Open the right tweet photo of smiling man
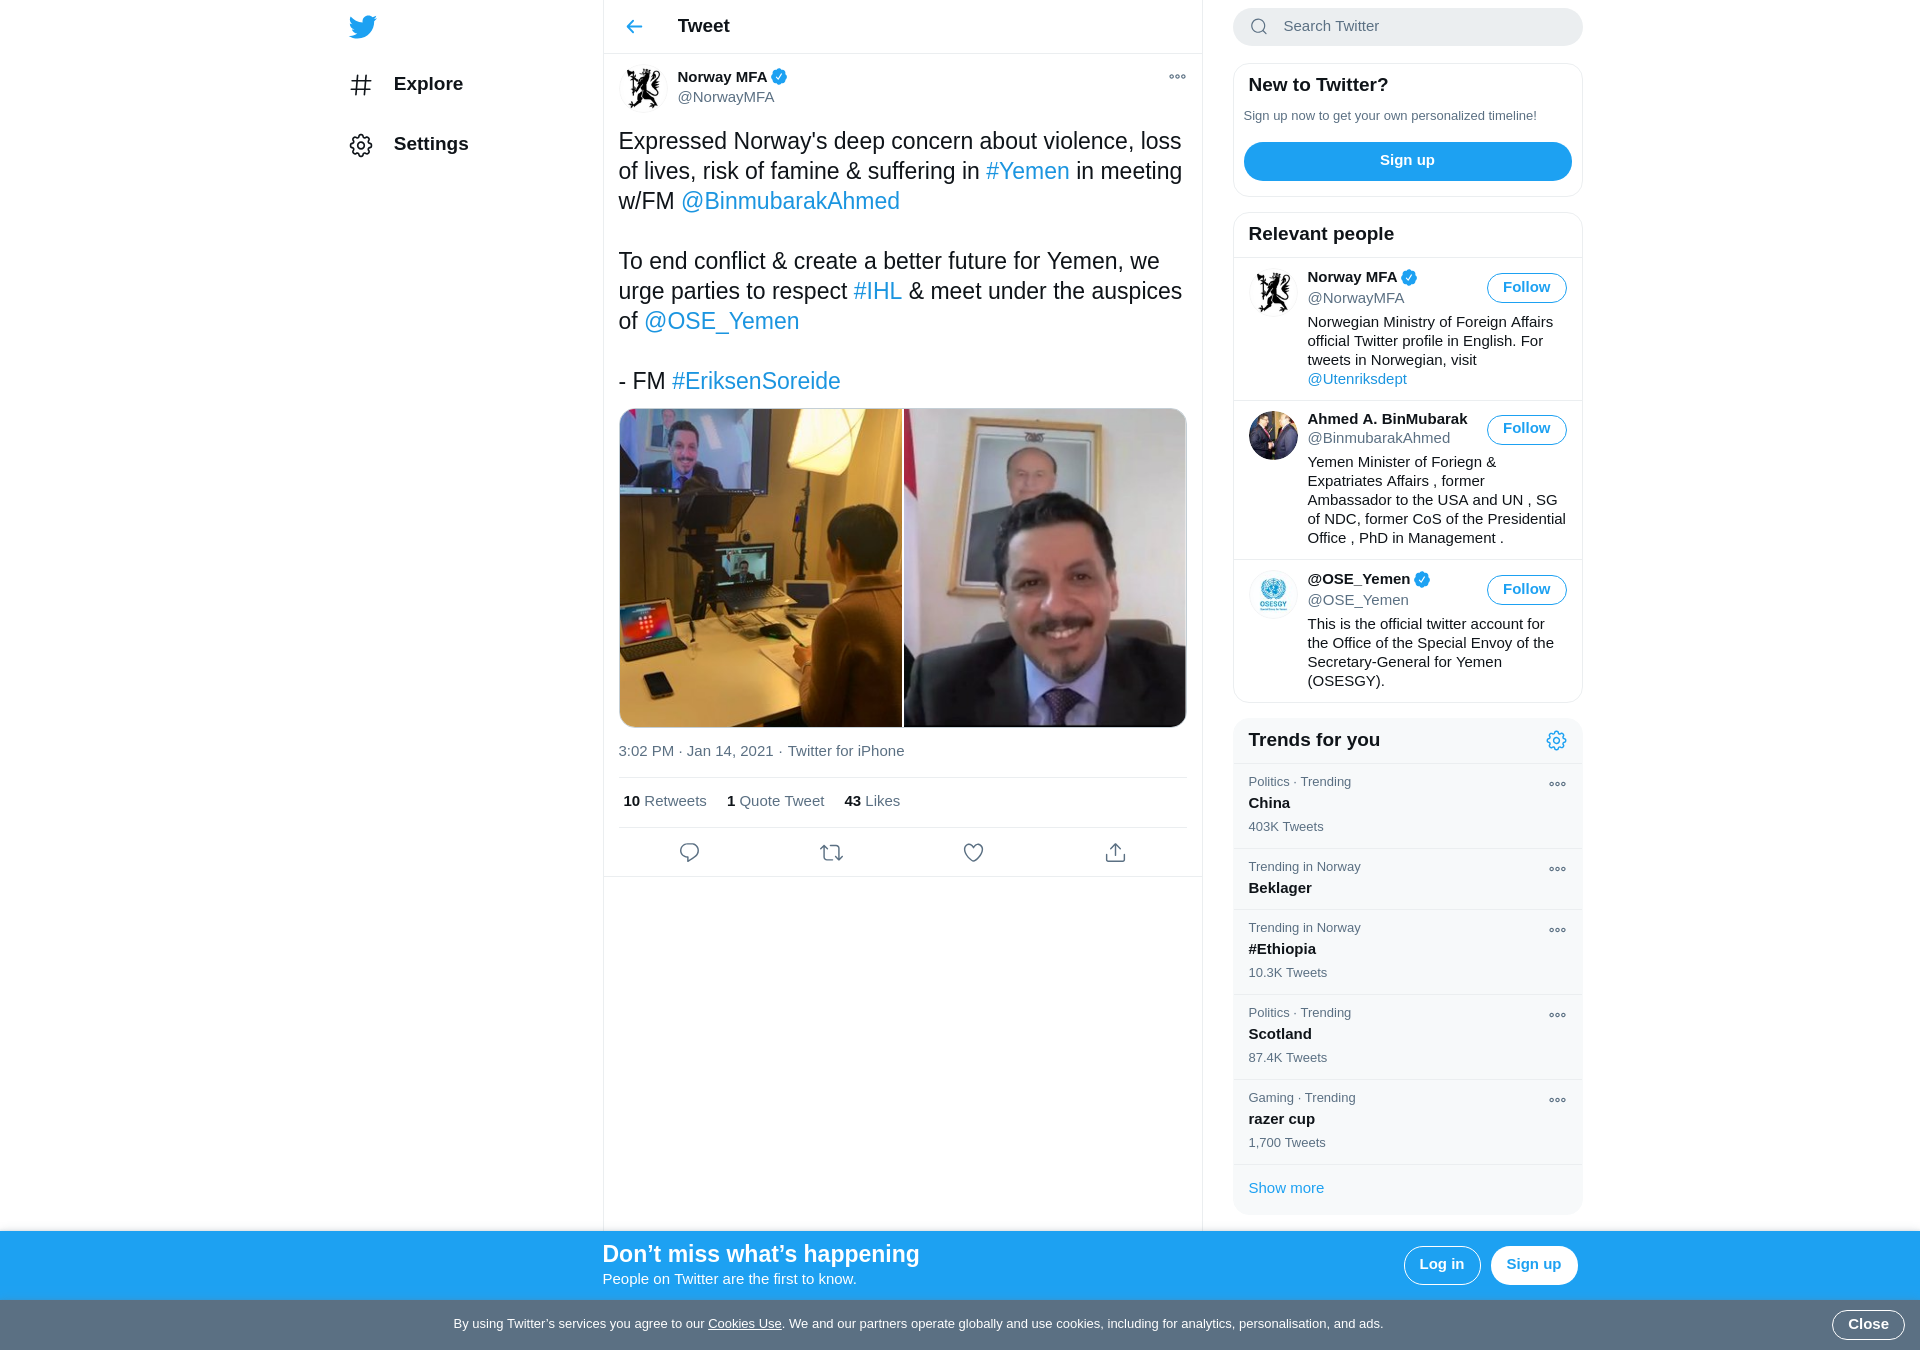1920x1350 pixels. click(1045, 568)
